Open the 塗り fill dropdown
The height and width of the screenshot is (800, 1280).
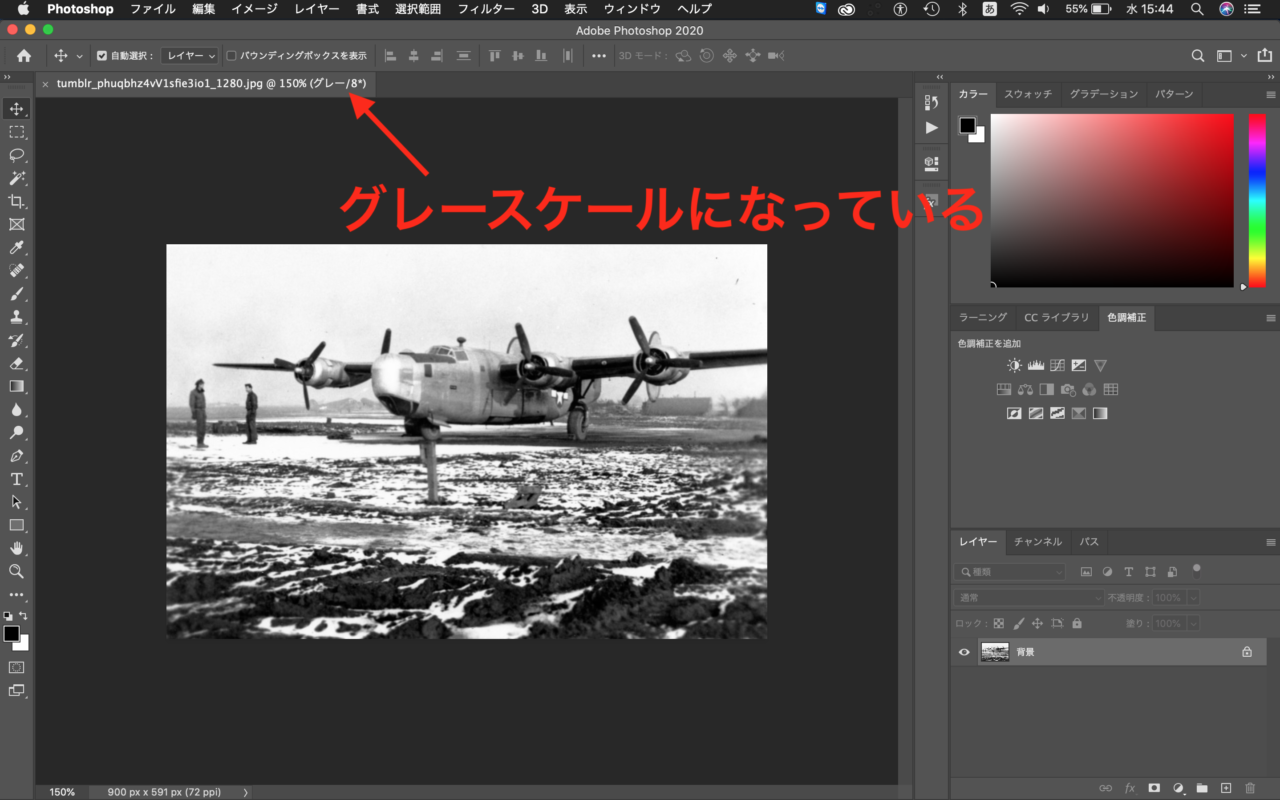(x=1192, y=623)
